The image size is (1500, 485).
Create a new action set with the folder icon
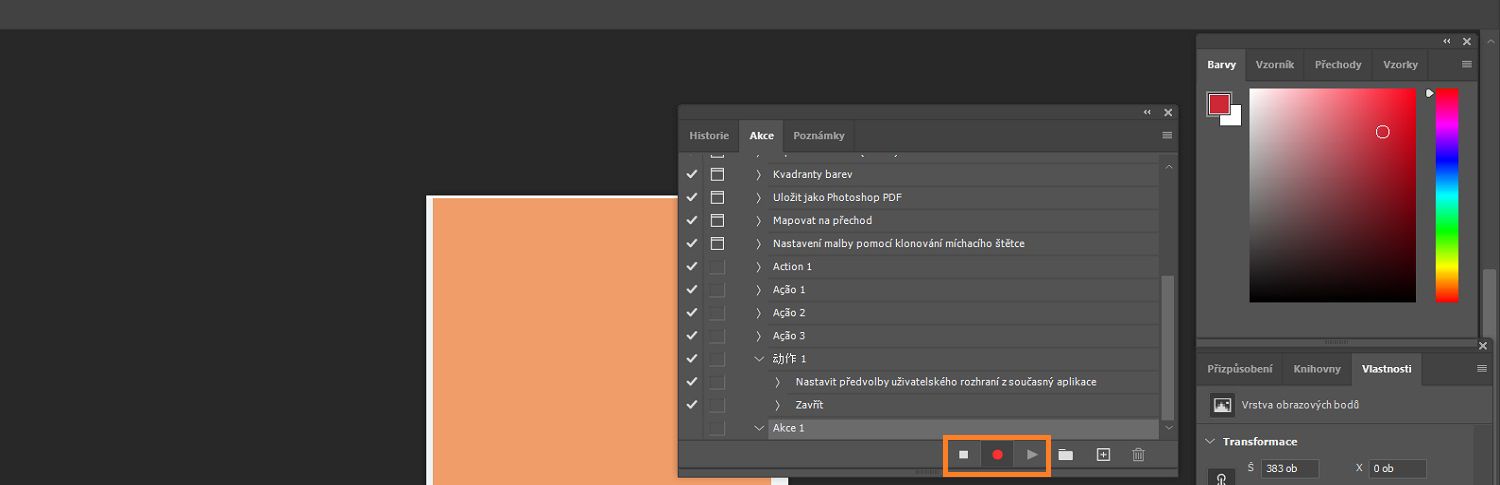(1066, 455)
